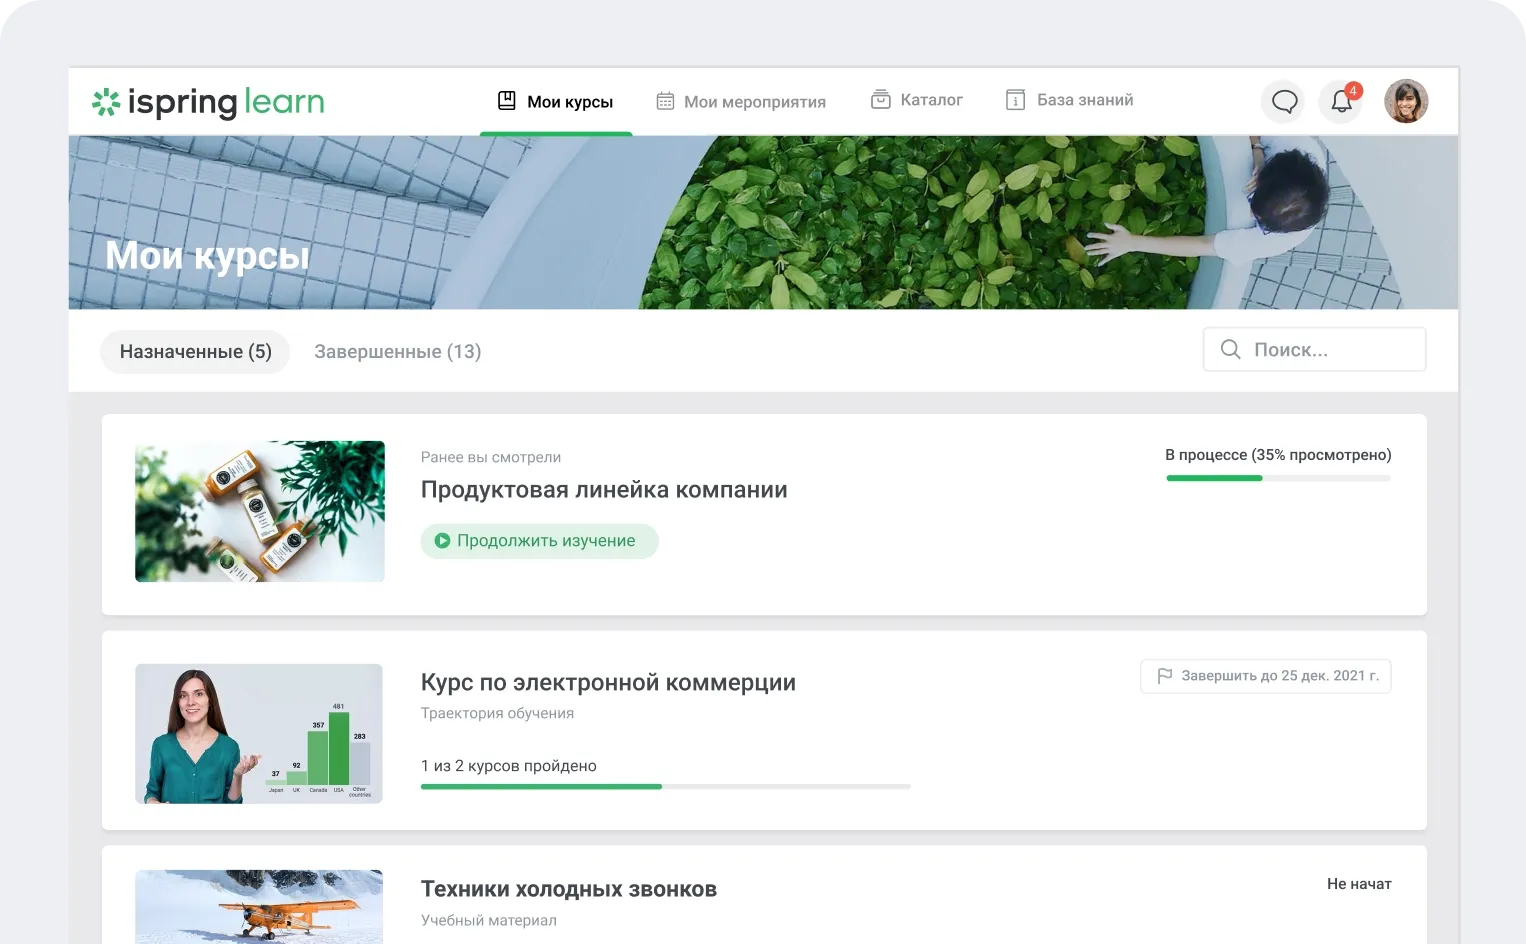
Task: Open the Продуктовая линейка компании course title
Action: point(604,490)
